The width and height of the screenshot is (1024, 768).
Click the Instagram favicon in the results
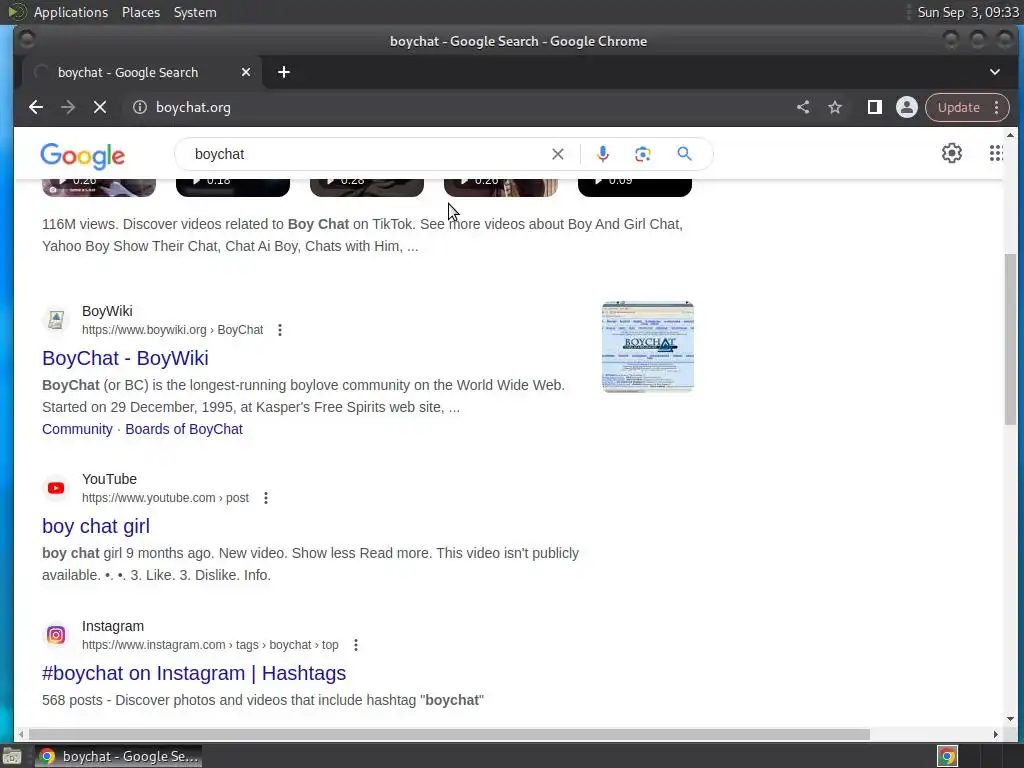tap(56, 635)
